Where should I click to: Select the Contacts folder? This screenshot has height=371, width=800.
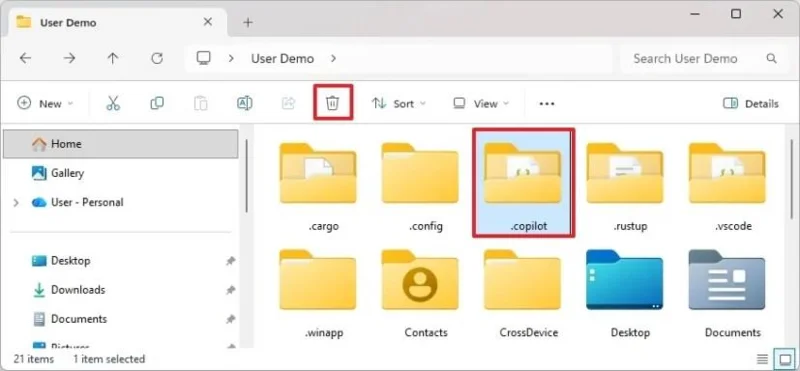point(420,292)
